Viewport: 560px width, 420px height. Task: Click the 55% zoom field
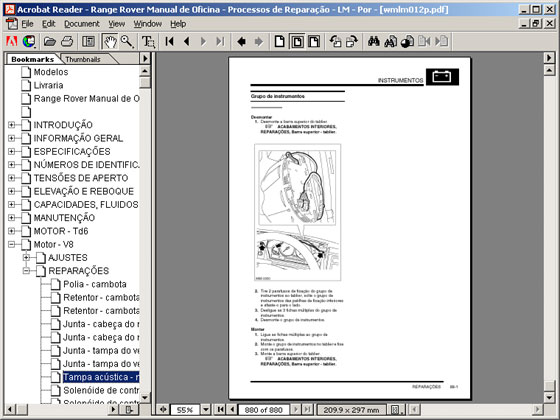click(185, 410)
